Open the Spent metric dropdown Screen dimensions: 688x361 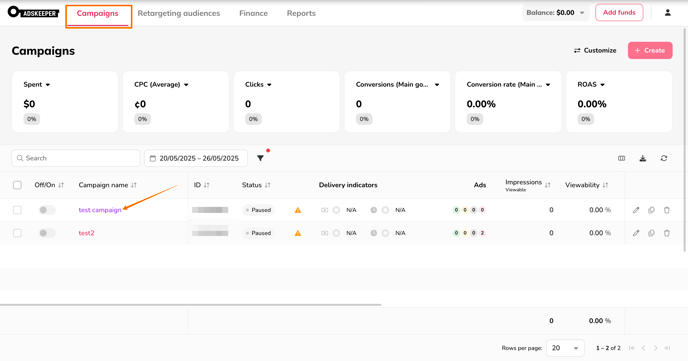(37, 84)
